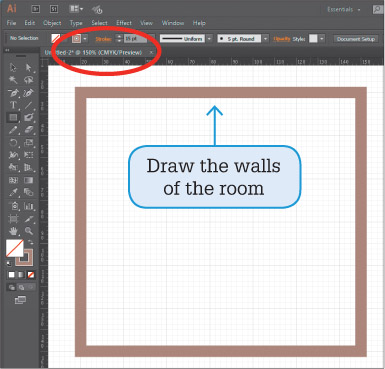Enable Draw Inside mode
This screenshot has height=369, width=385.
(31, 287)
